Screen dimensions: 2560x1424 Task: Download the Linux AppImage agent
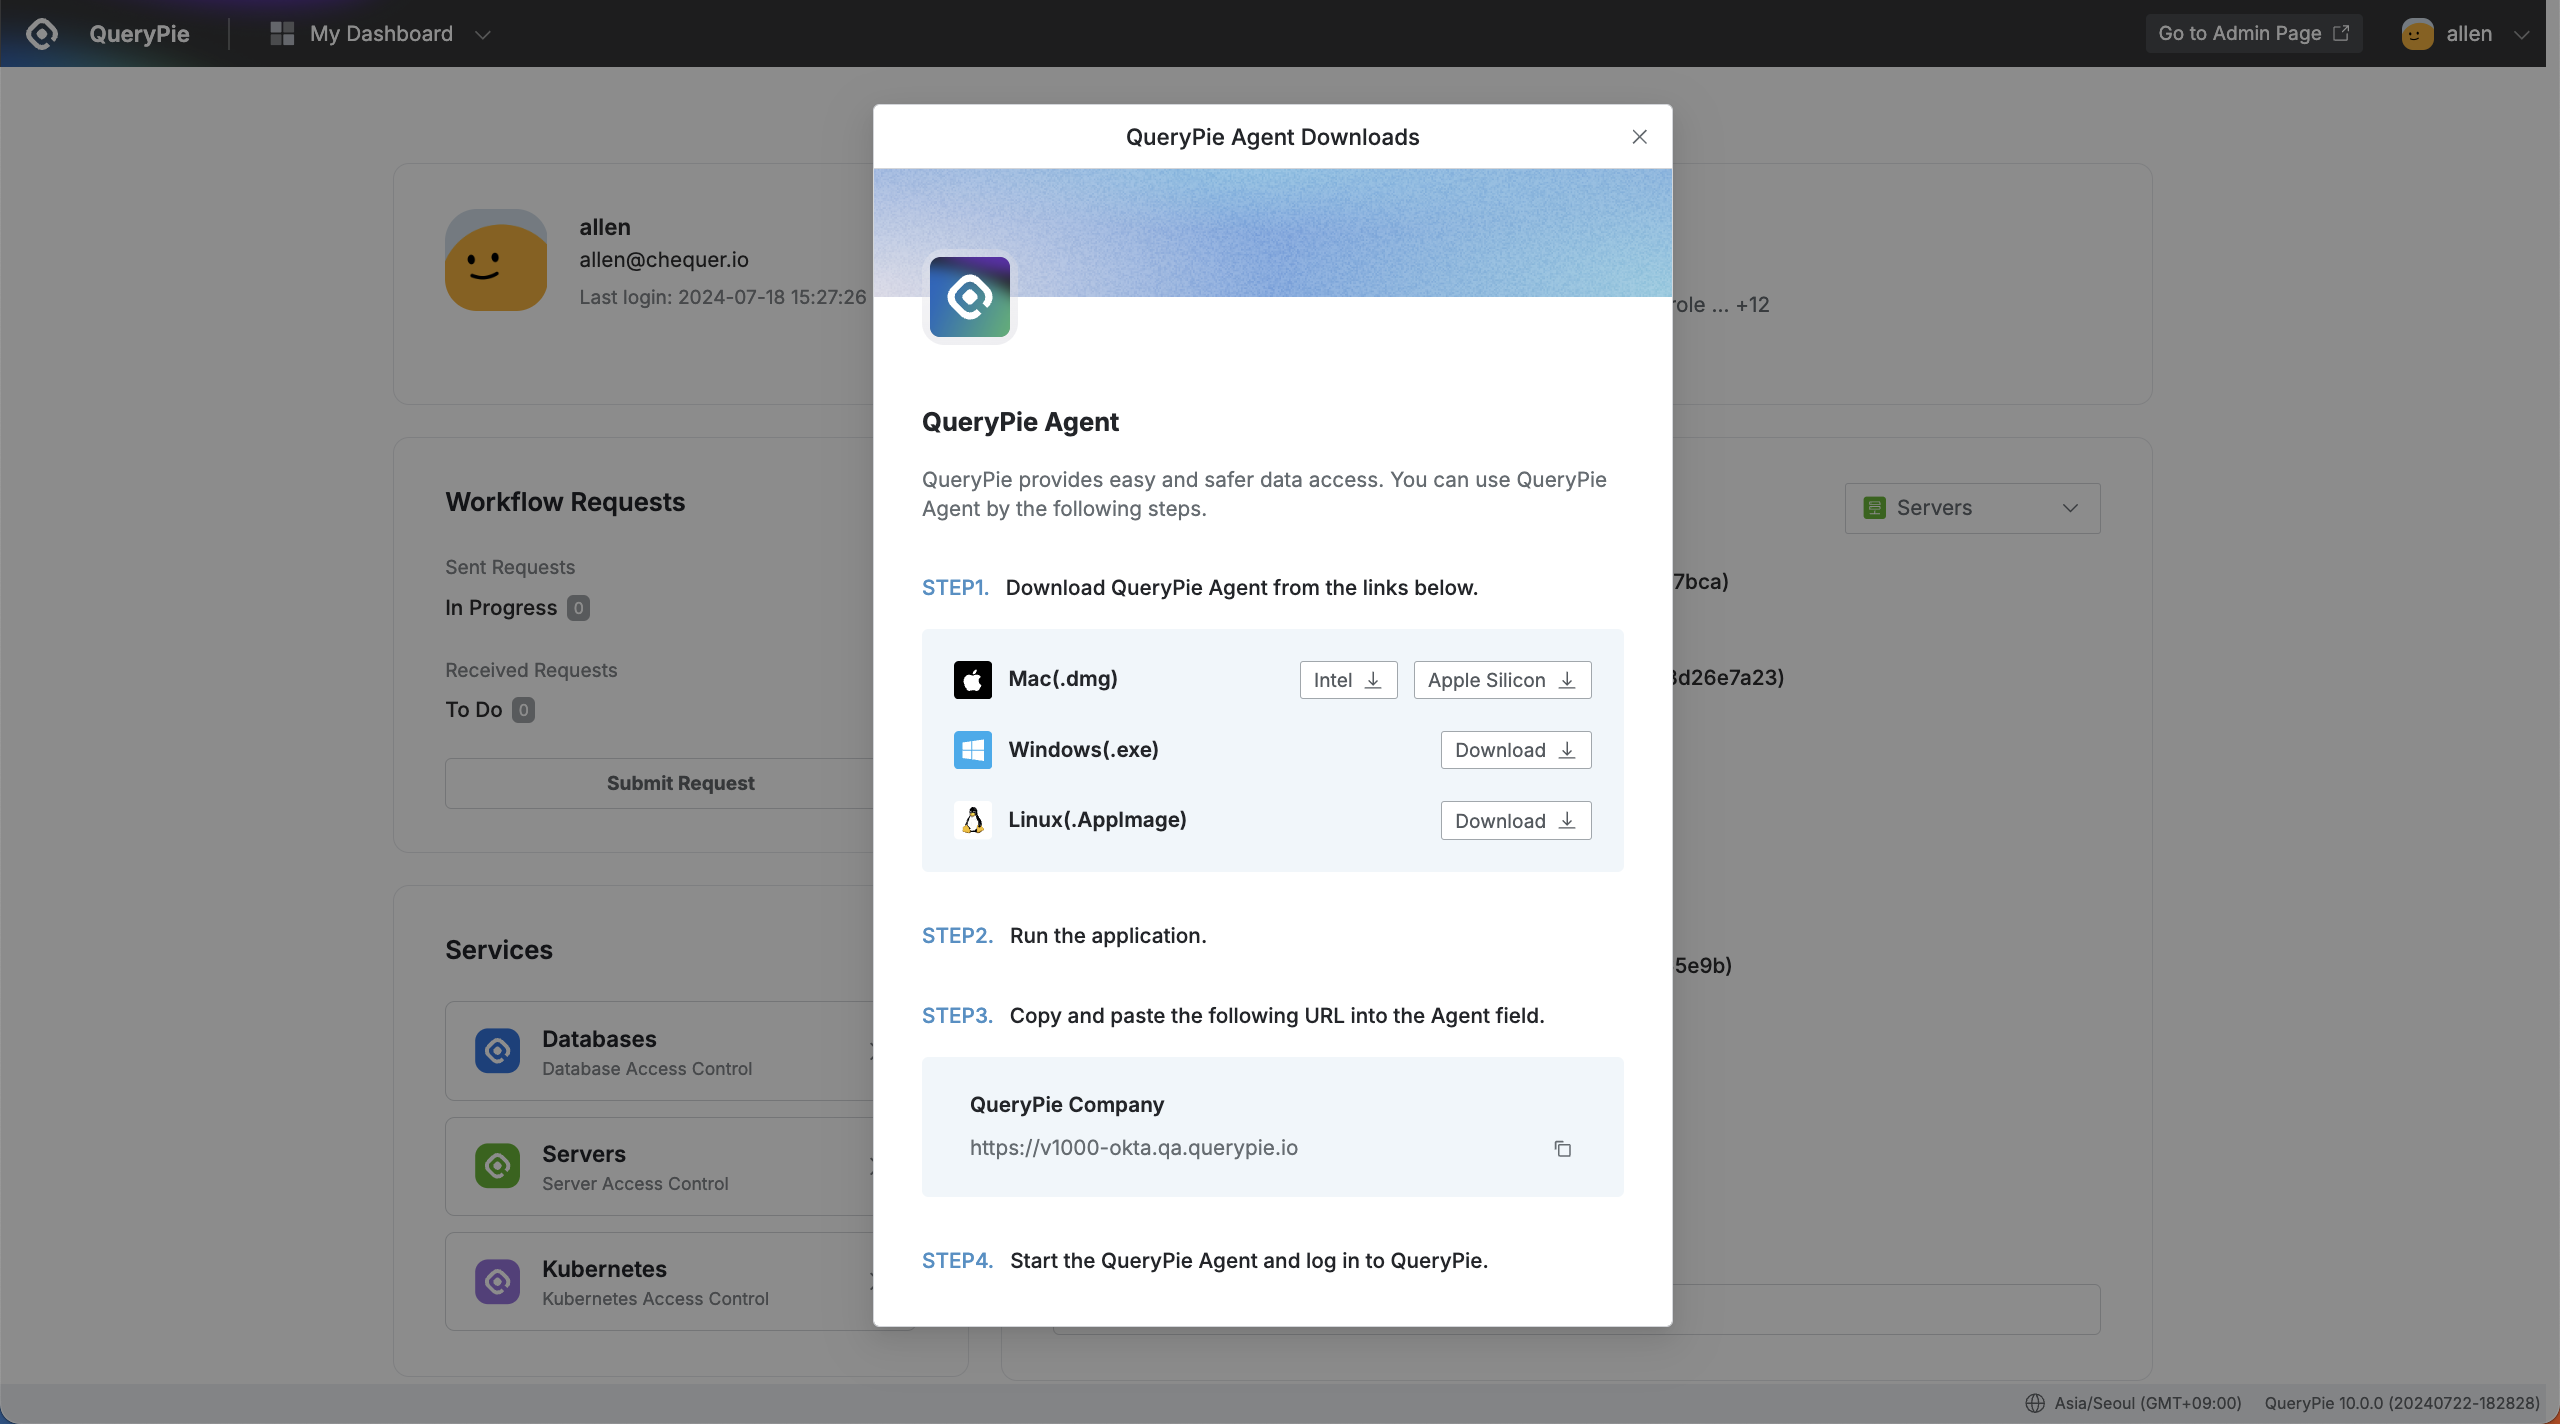(1515, 821)
